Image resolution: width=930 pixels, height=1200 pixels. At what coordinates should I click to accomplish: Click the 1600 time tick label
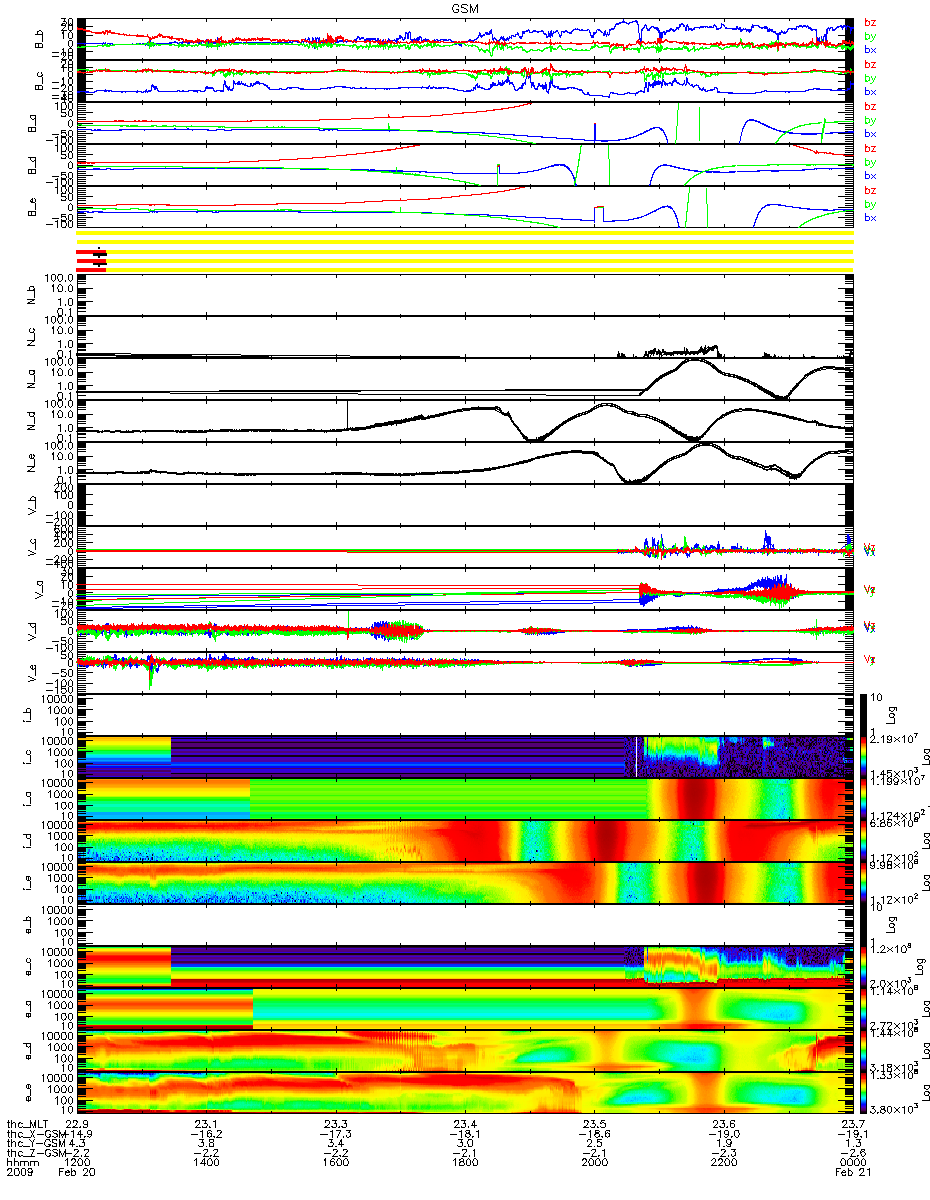pyautogui.click(x=336, y=1163)
